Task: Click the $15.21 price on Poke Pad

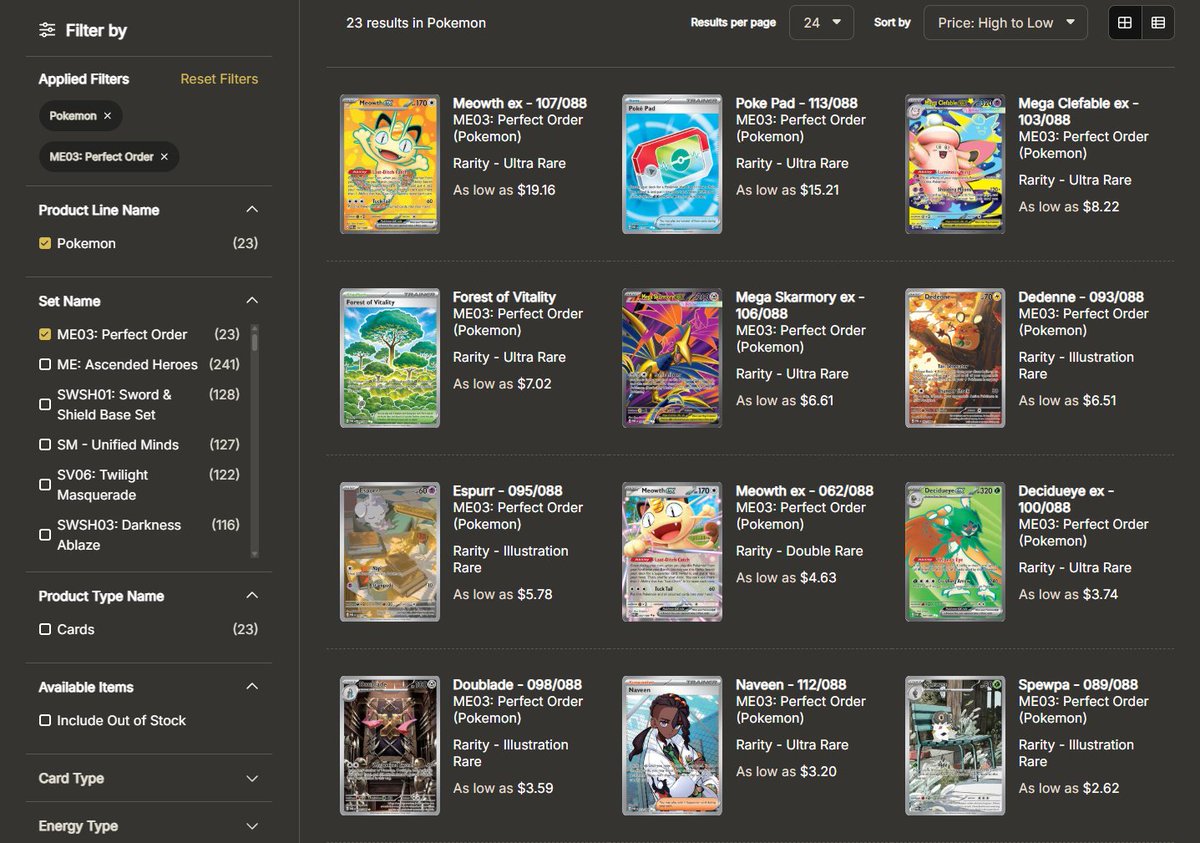Action: tap(819, 190)
